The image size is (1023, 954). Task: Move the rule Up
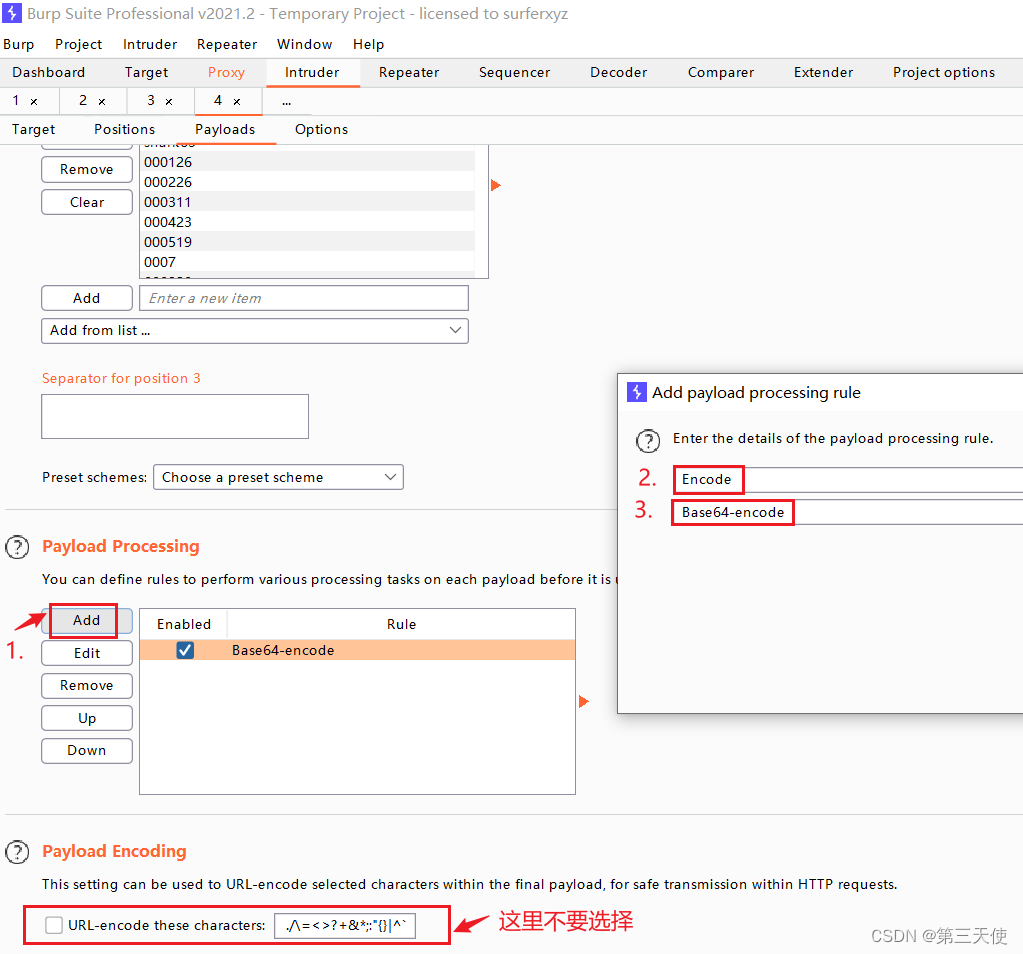(87, 718)
